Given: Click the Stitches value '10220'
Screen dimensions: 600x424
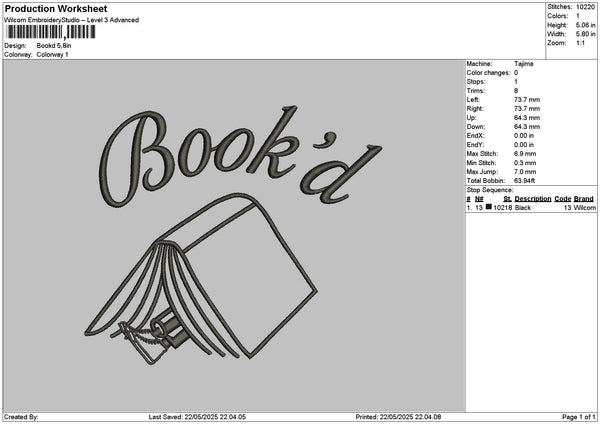Looking at the screenshot, I should 585,7.
